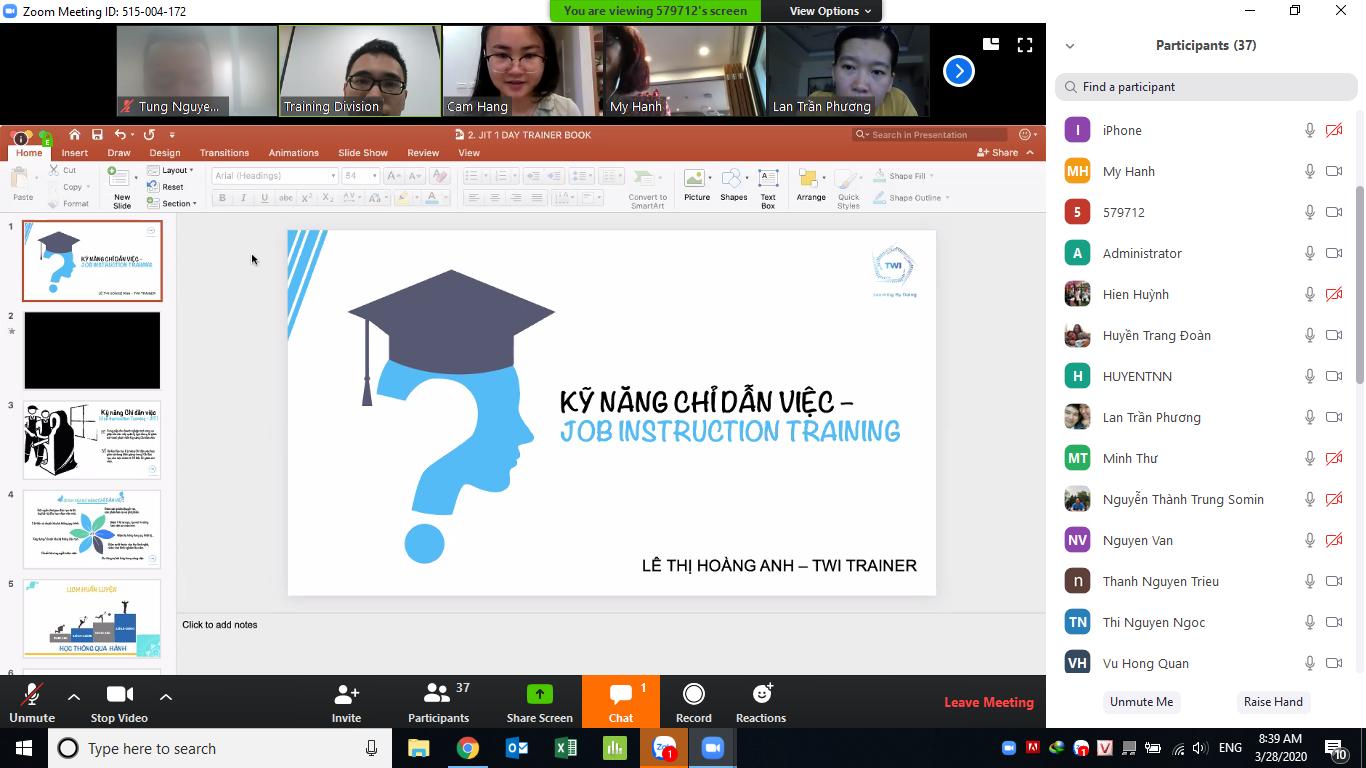Expand audio options arrow beside Unmute

(x=74, y=697)
